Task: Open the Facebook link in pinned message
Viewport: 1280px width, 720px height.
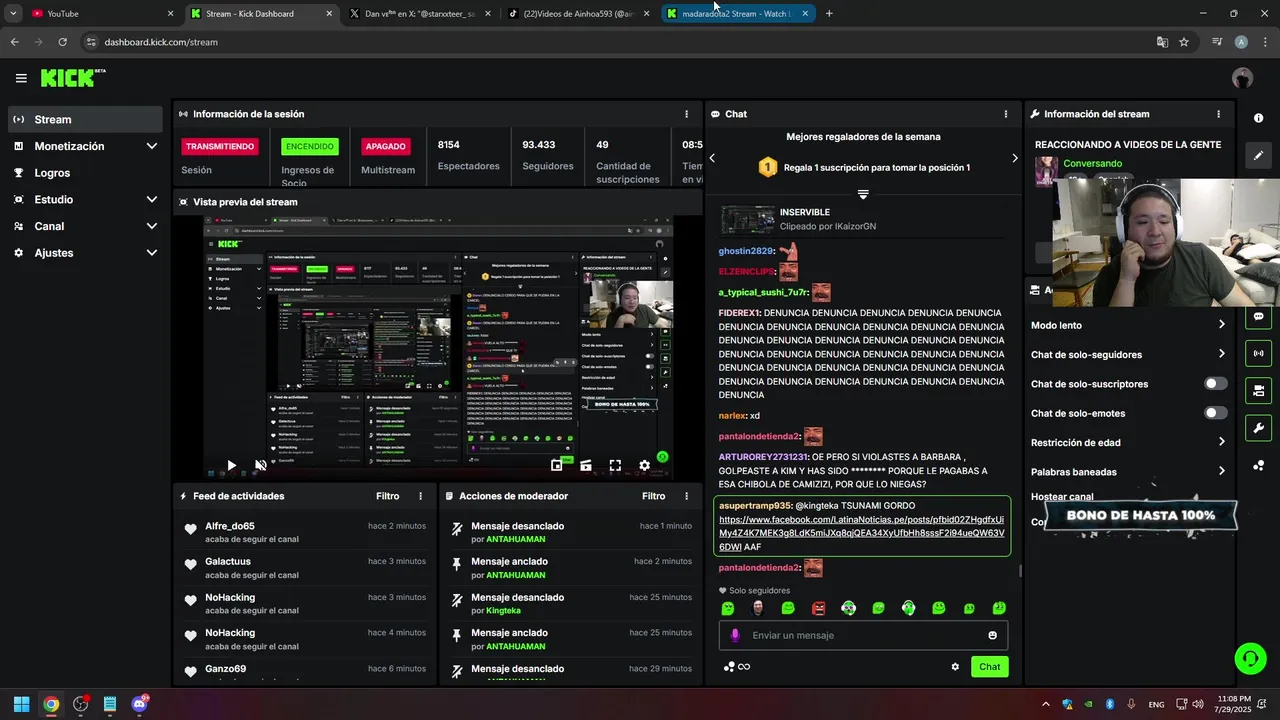Action: (861, 533)
